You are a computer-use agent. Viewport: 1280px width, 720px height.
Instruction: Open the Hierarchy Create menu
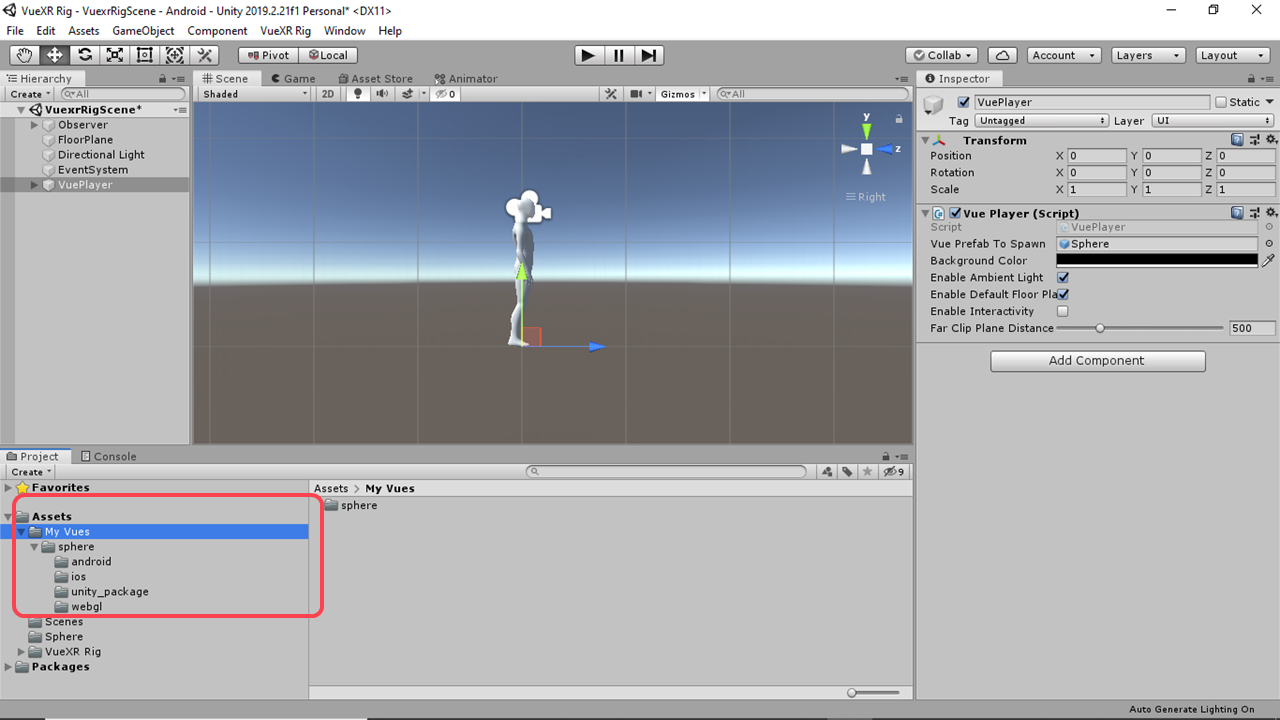click(x=29, y=94)
